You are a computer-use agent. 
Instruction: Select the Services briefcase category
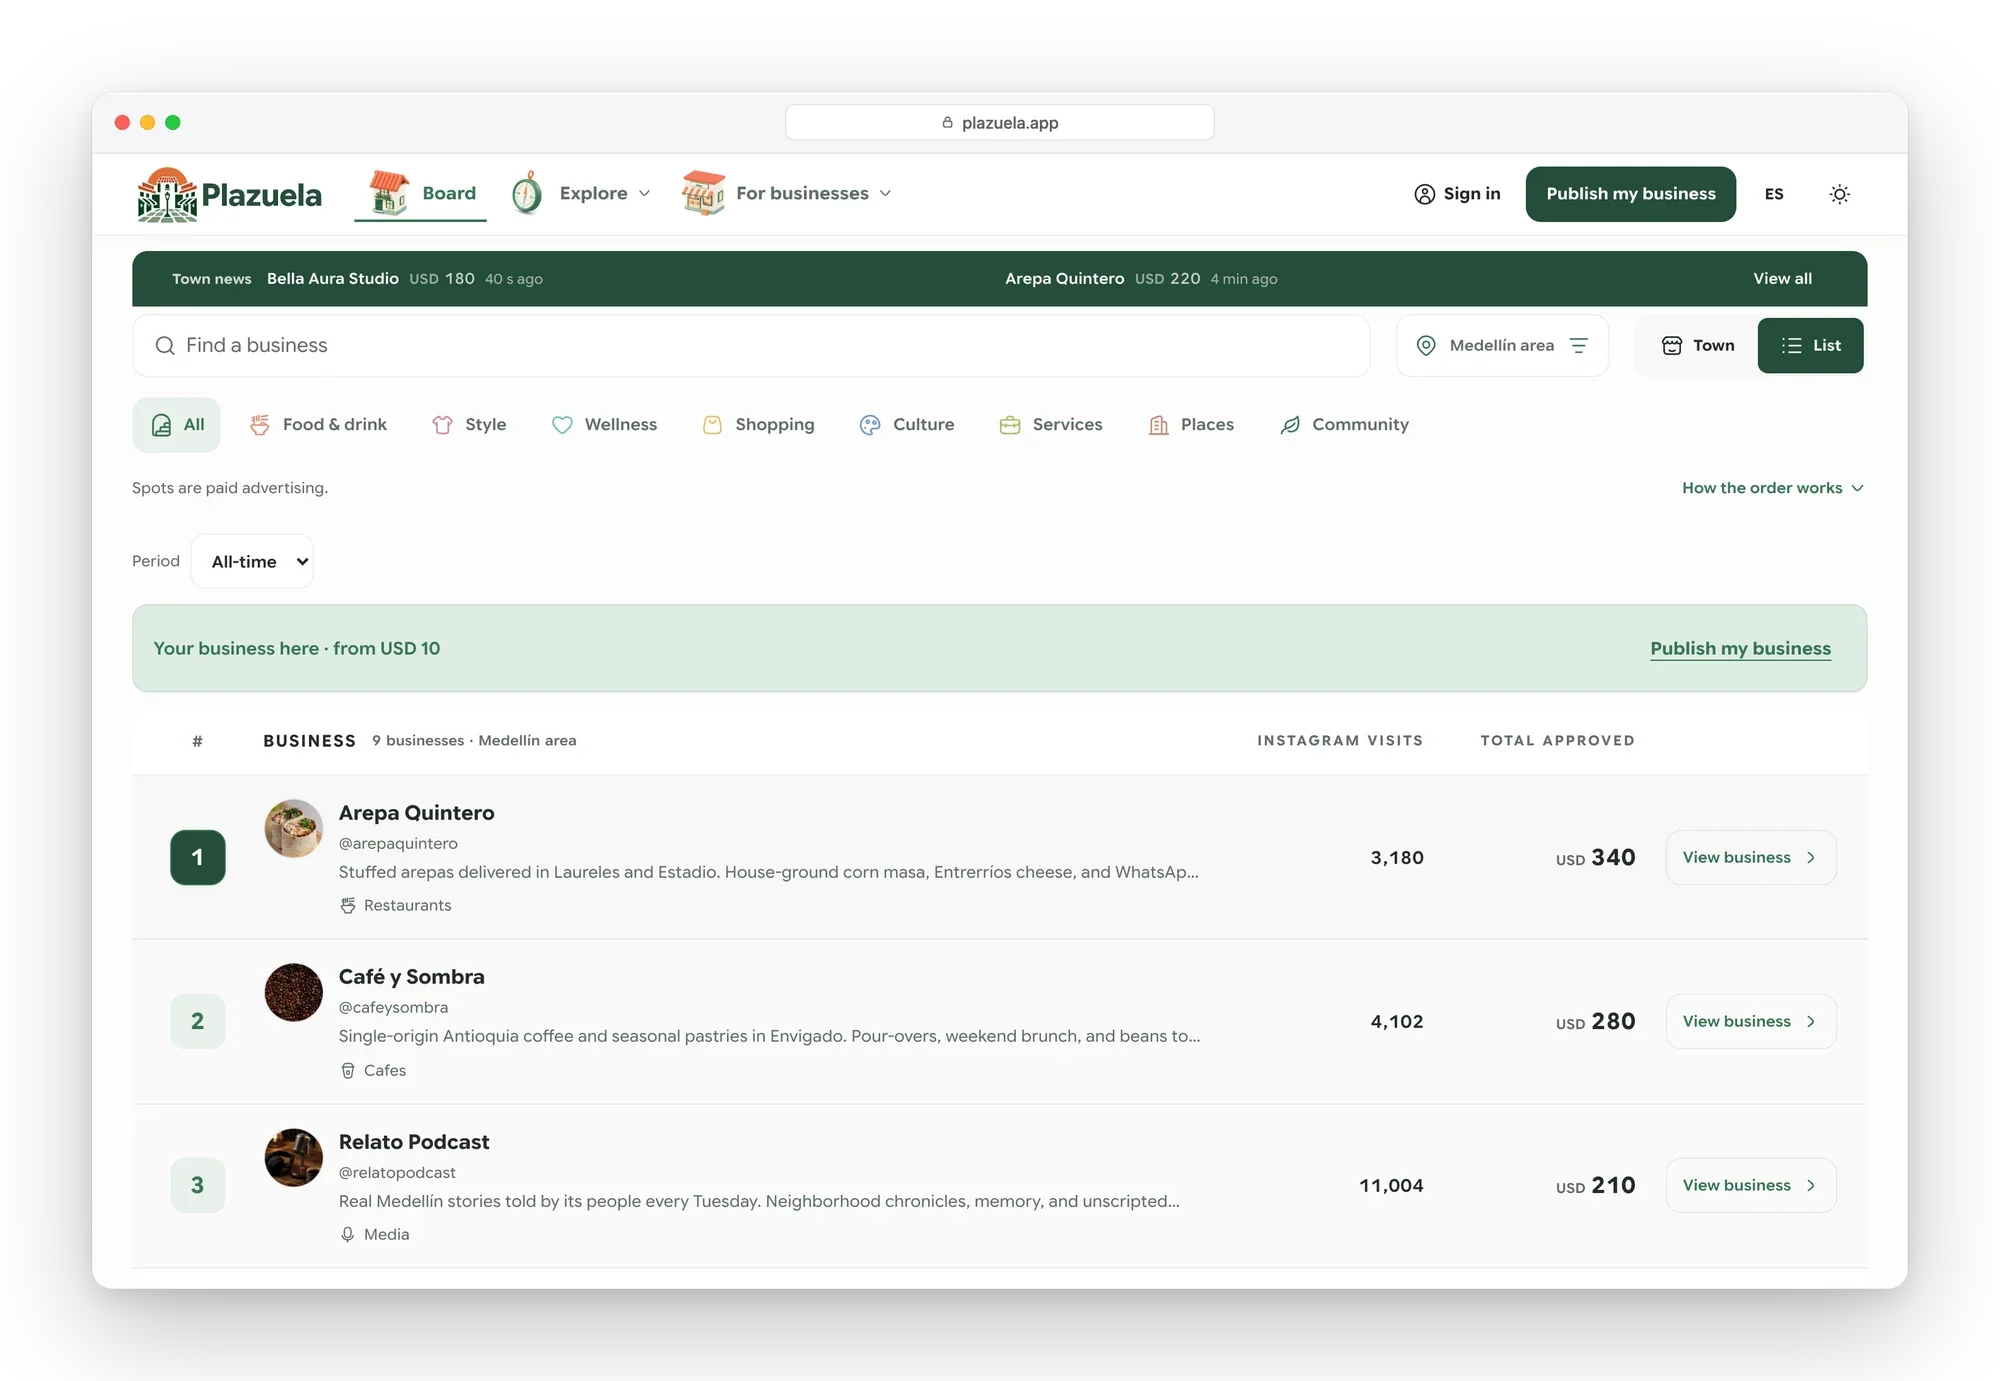(x=1051, y=425)
